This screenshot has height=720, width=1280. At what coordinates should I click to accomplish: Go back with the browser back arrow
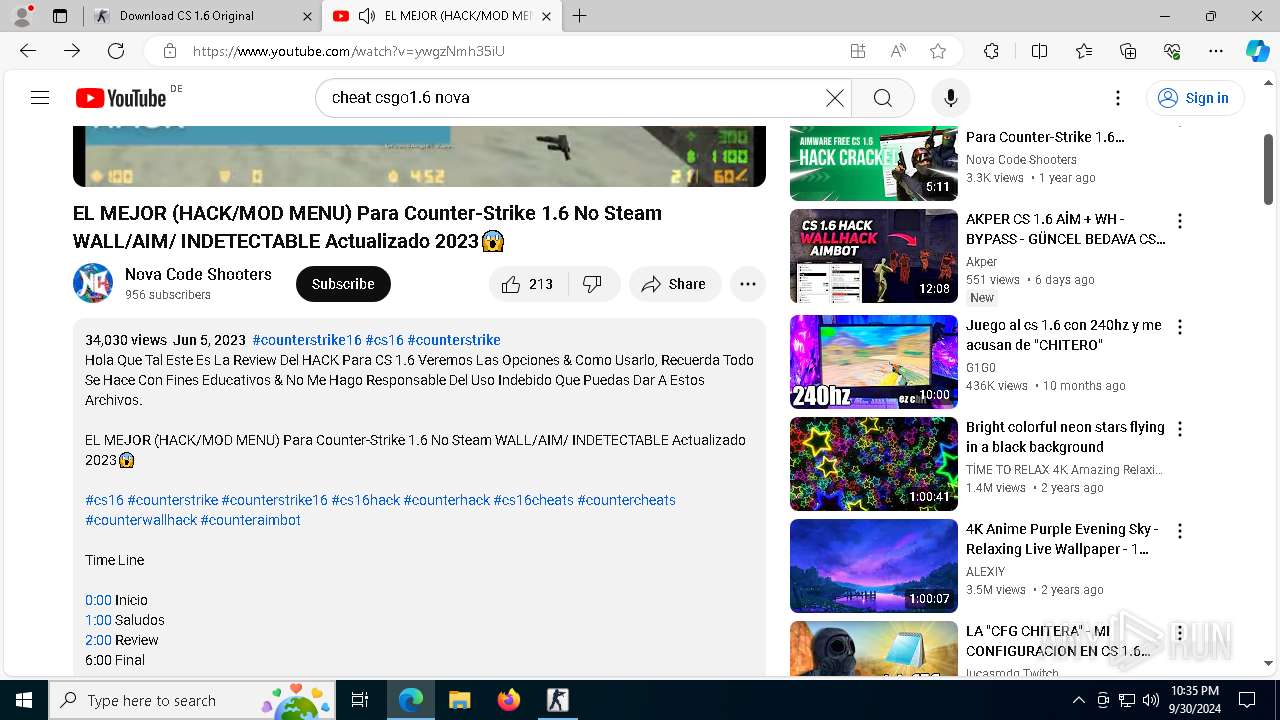(28, 51)
